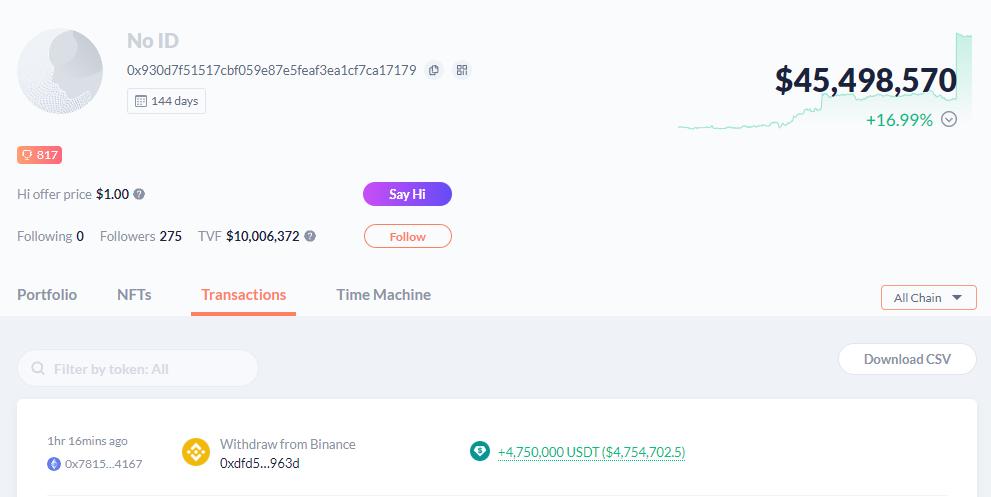The image size is (991, 497).
Task: Click the USDT token icon
Action: pyautogui.click(x=480, y=452)
